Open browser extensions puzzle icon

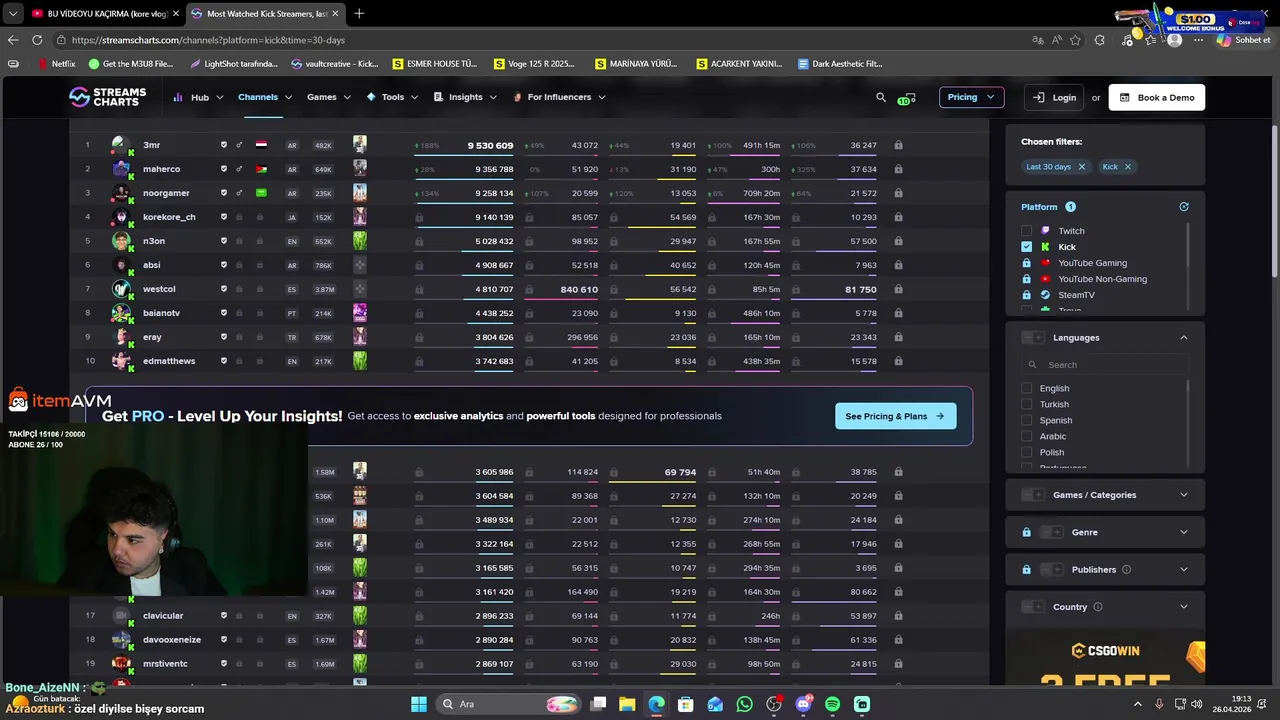1100,40
